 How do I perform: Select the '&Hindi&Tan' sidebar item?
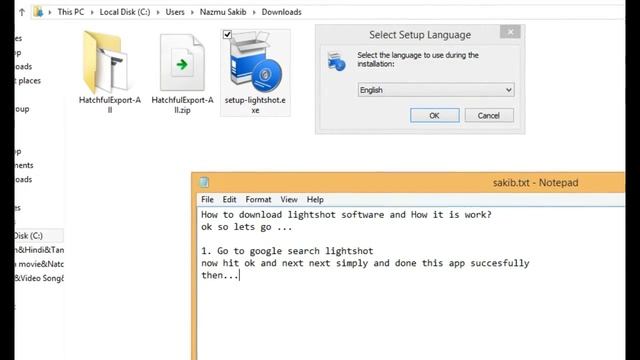click(39, 250)
